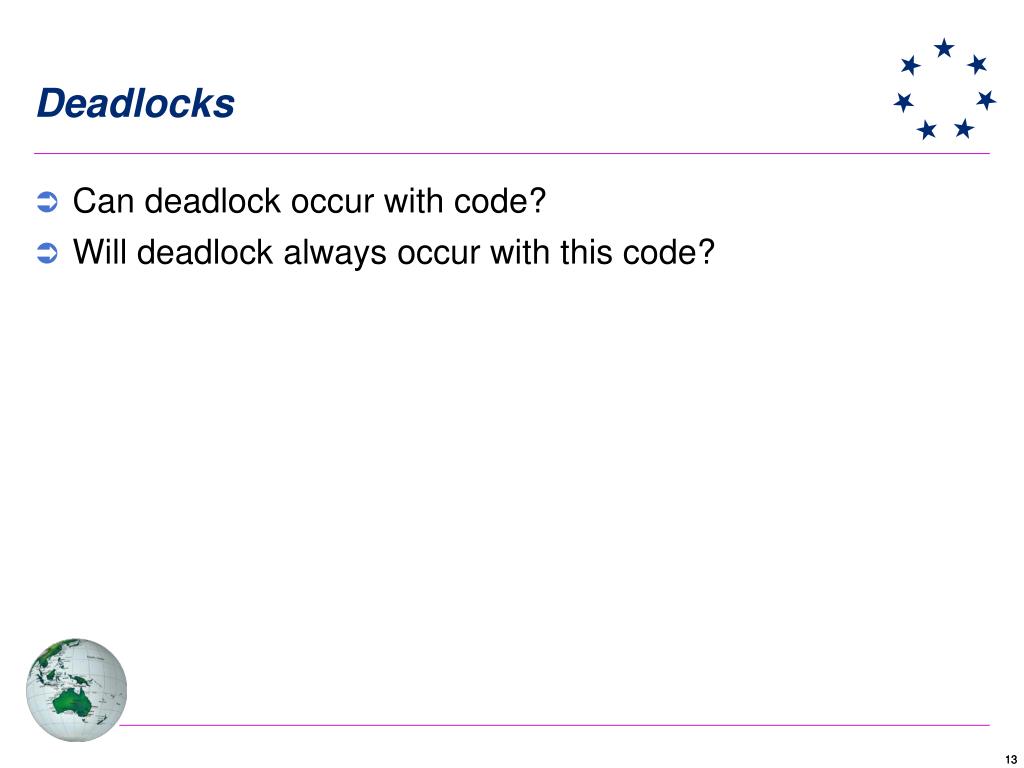Click the leftmost star in the logo
This screenshot has height=768, width=1024.
[x=904, y=102]
